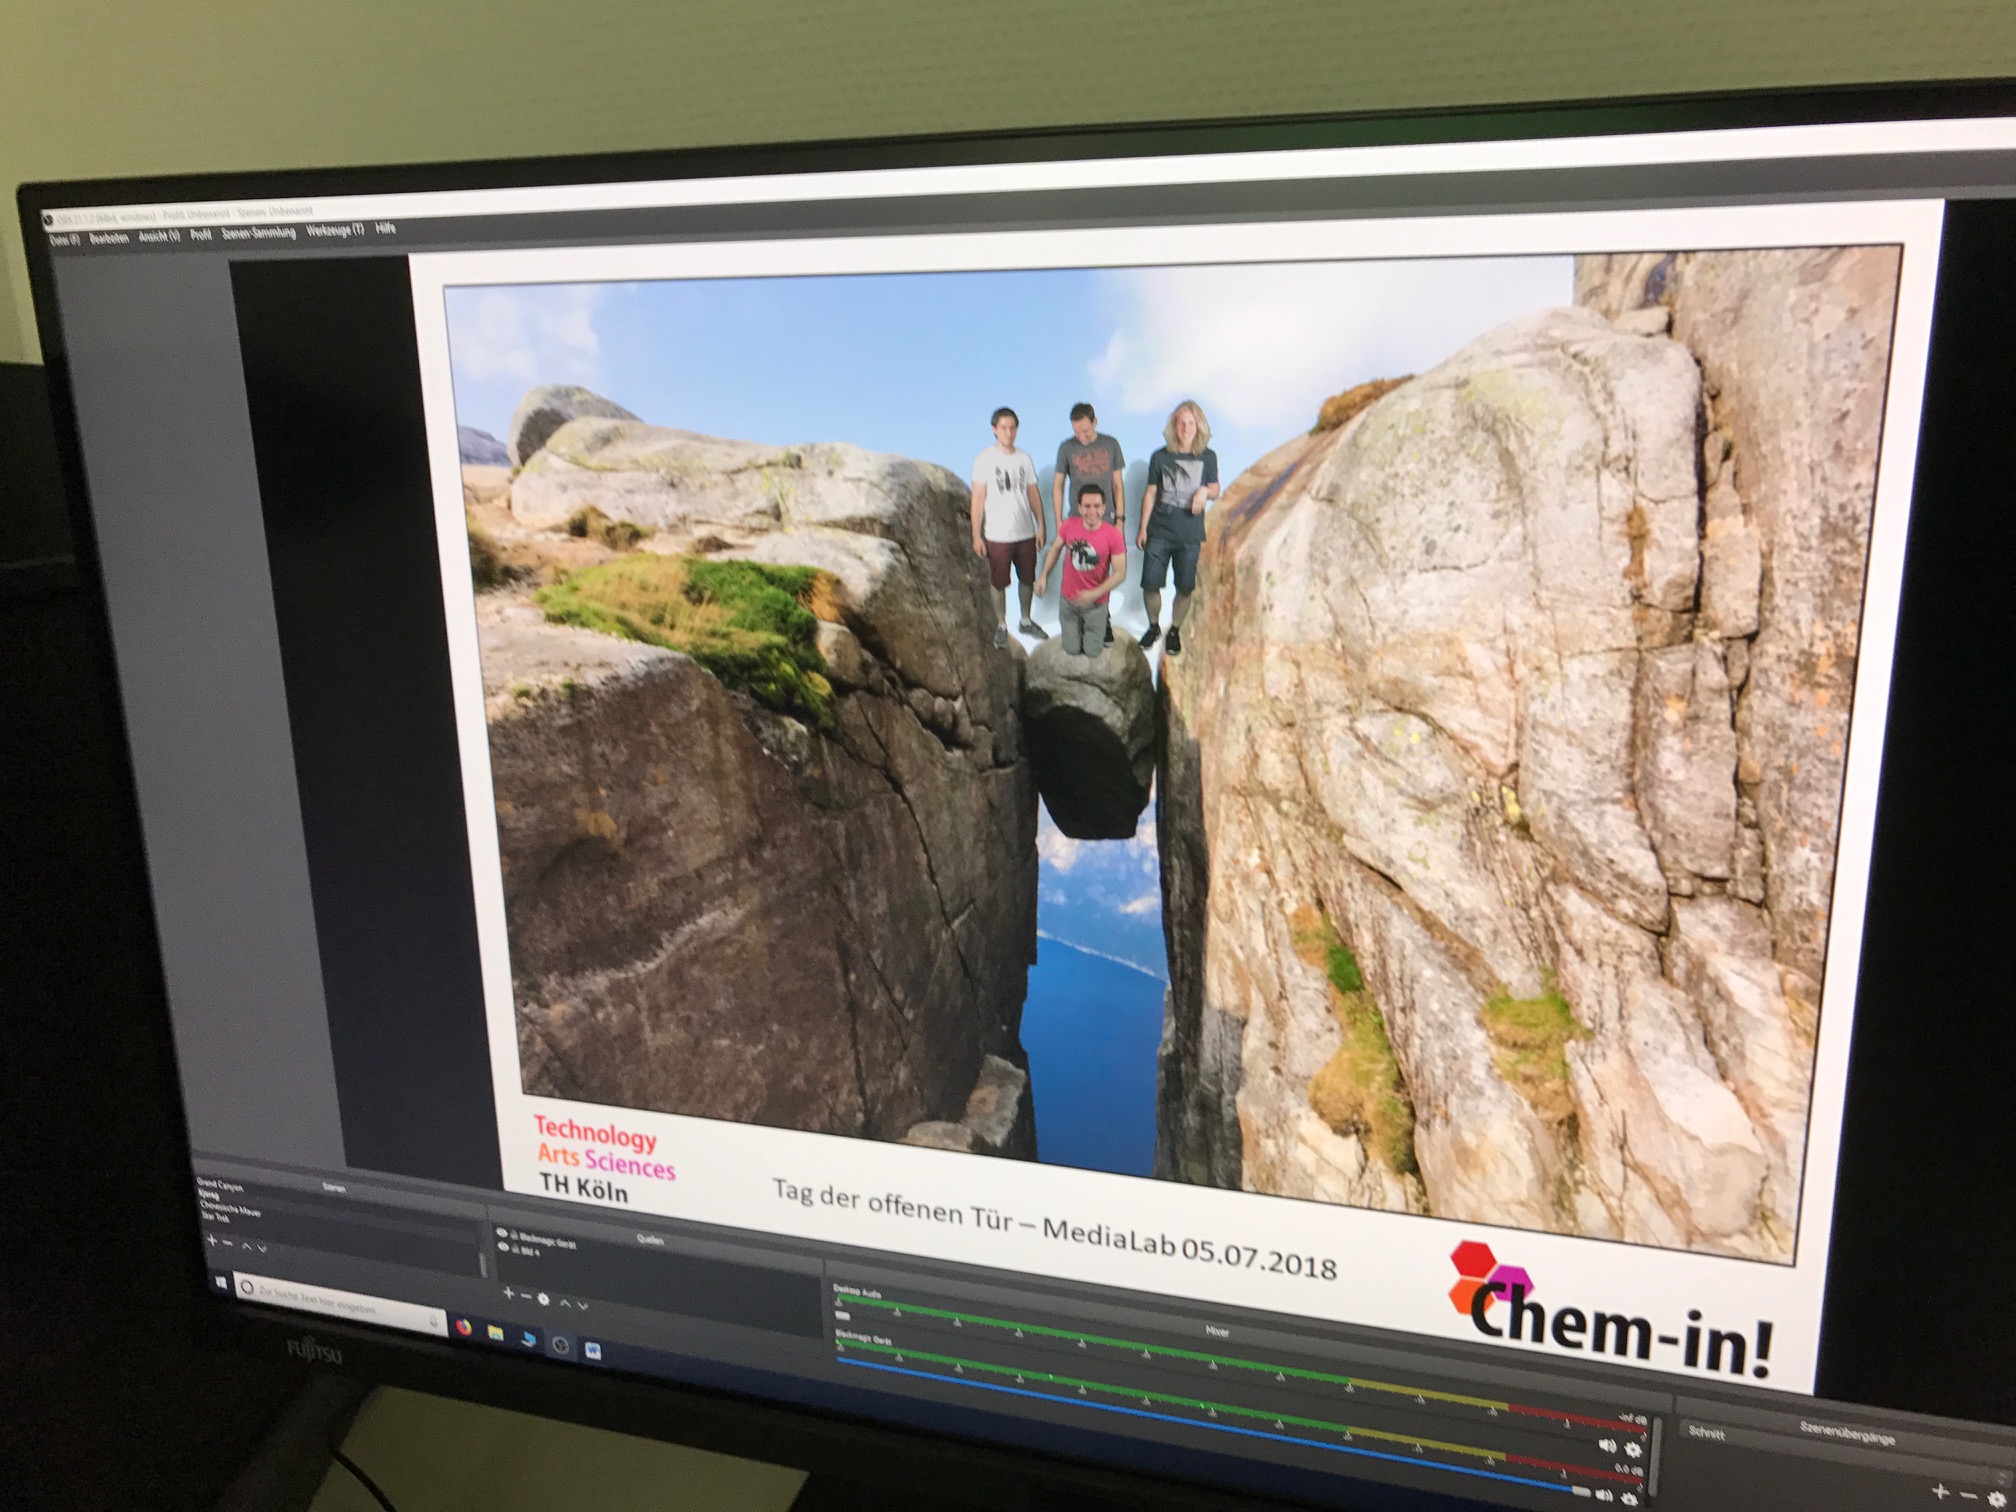Remove selected scene with minus icon

pyautogui.click(x=228, y=1243)
